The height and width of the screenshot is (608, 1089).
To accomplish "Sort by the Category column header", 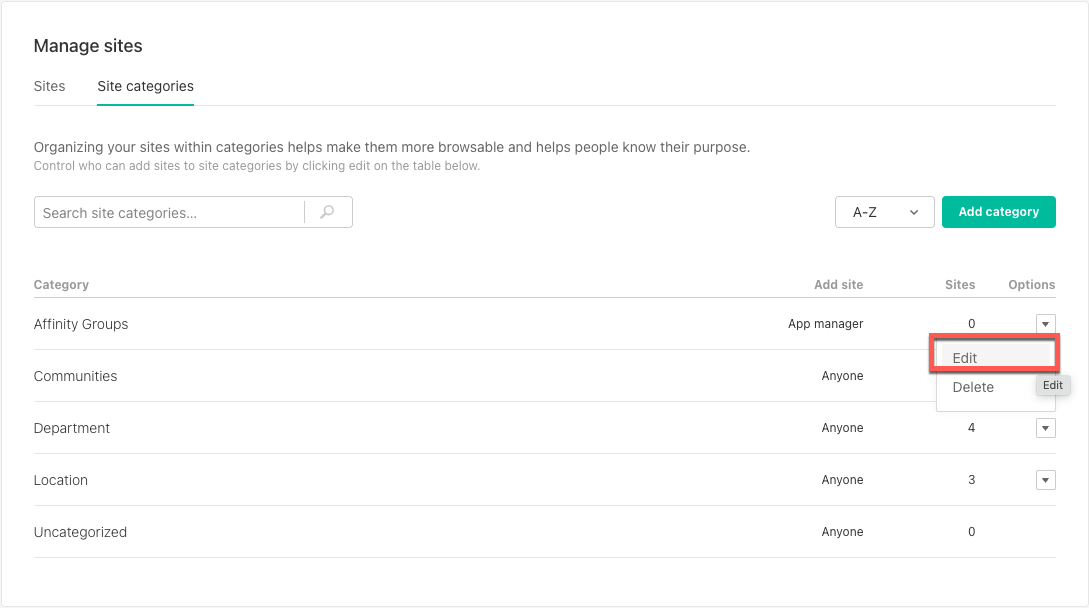I will (61, 284).
